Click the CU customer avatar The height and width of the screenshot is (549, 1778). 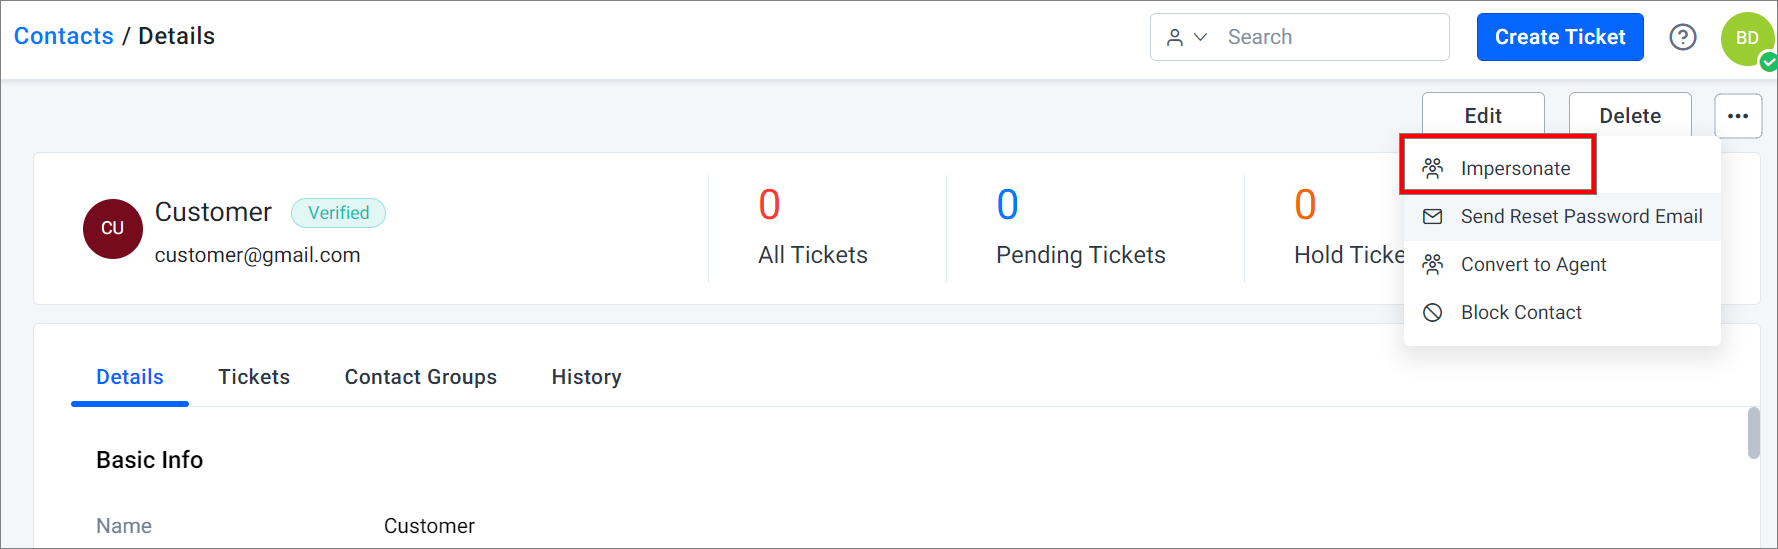point(113,229)
